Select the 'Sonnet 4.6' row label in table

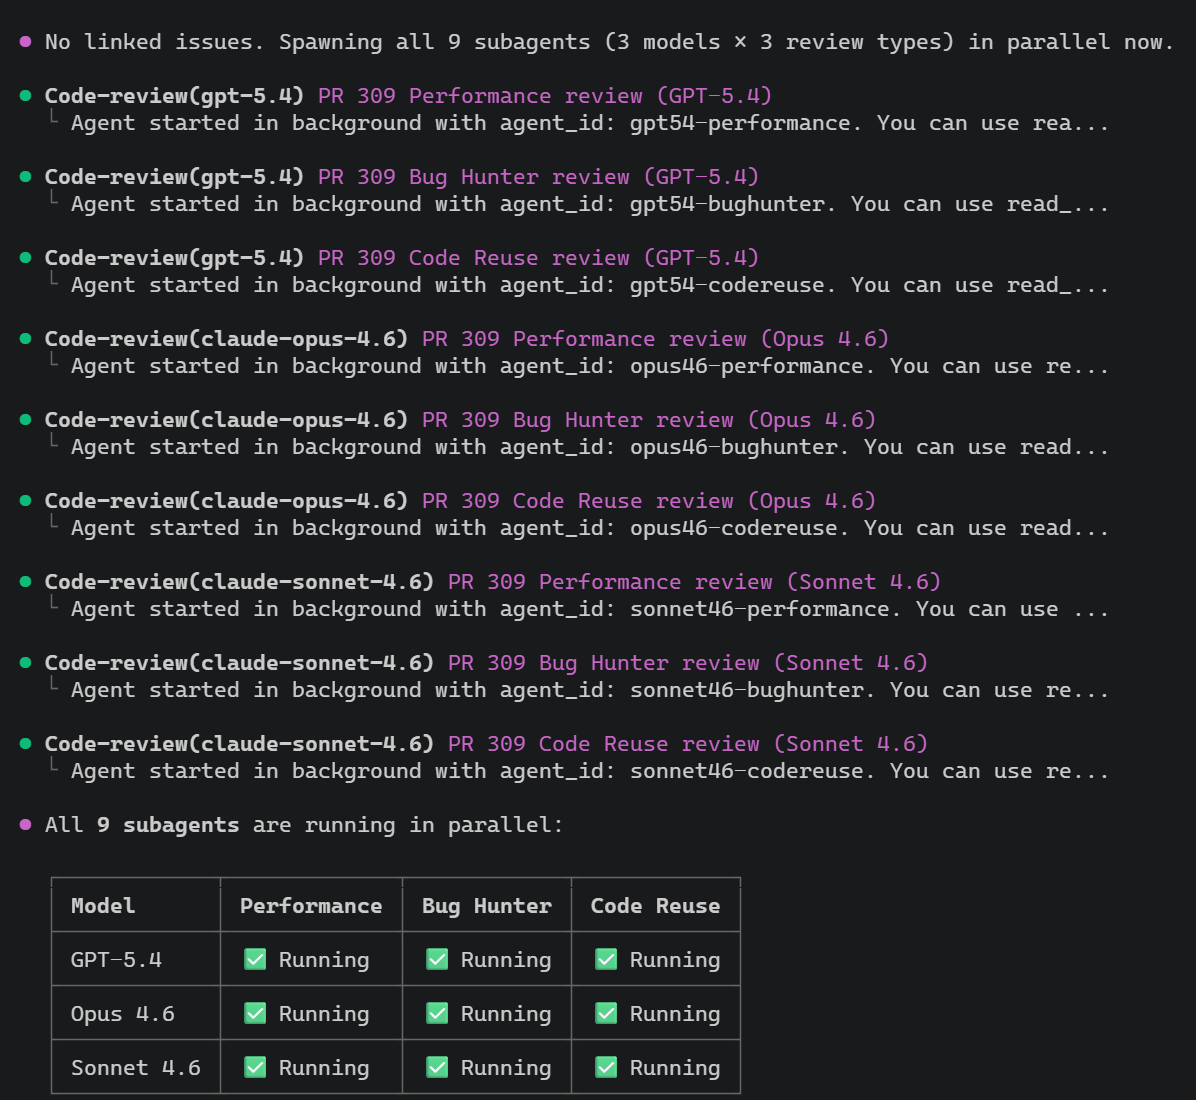click(x=135, y=1068)
